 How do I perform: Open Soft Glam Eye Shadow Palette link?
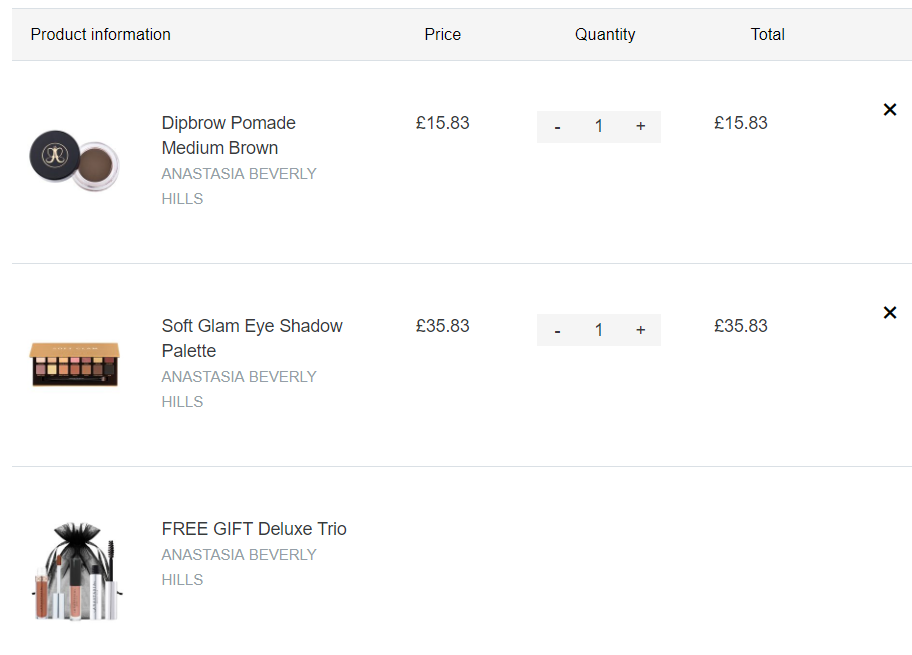click(252, 338)
